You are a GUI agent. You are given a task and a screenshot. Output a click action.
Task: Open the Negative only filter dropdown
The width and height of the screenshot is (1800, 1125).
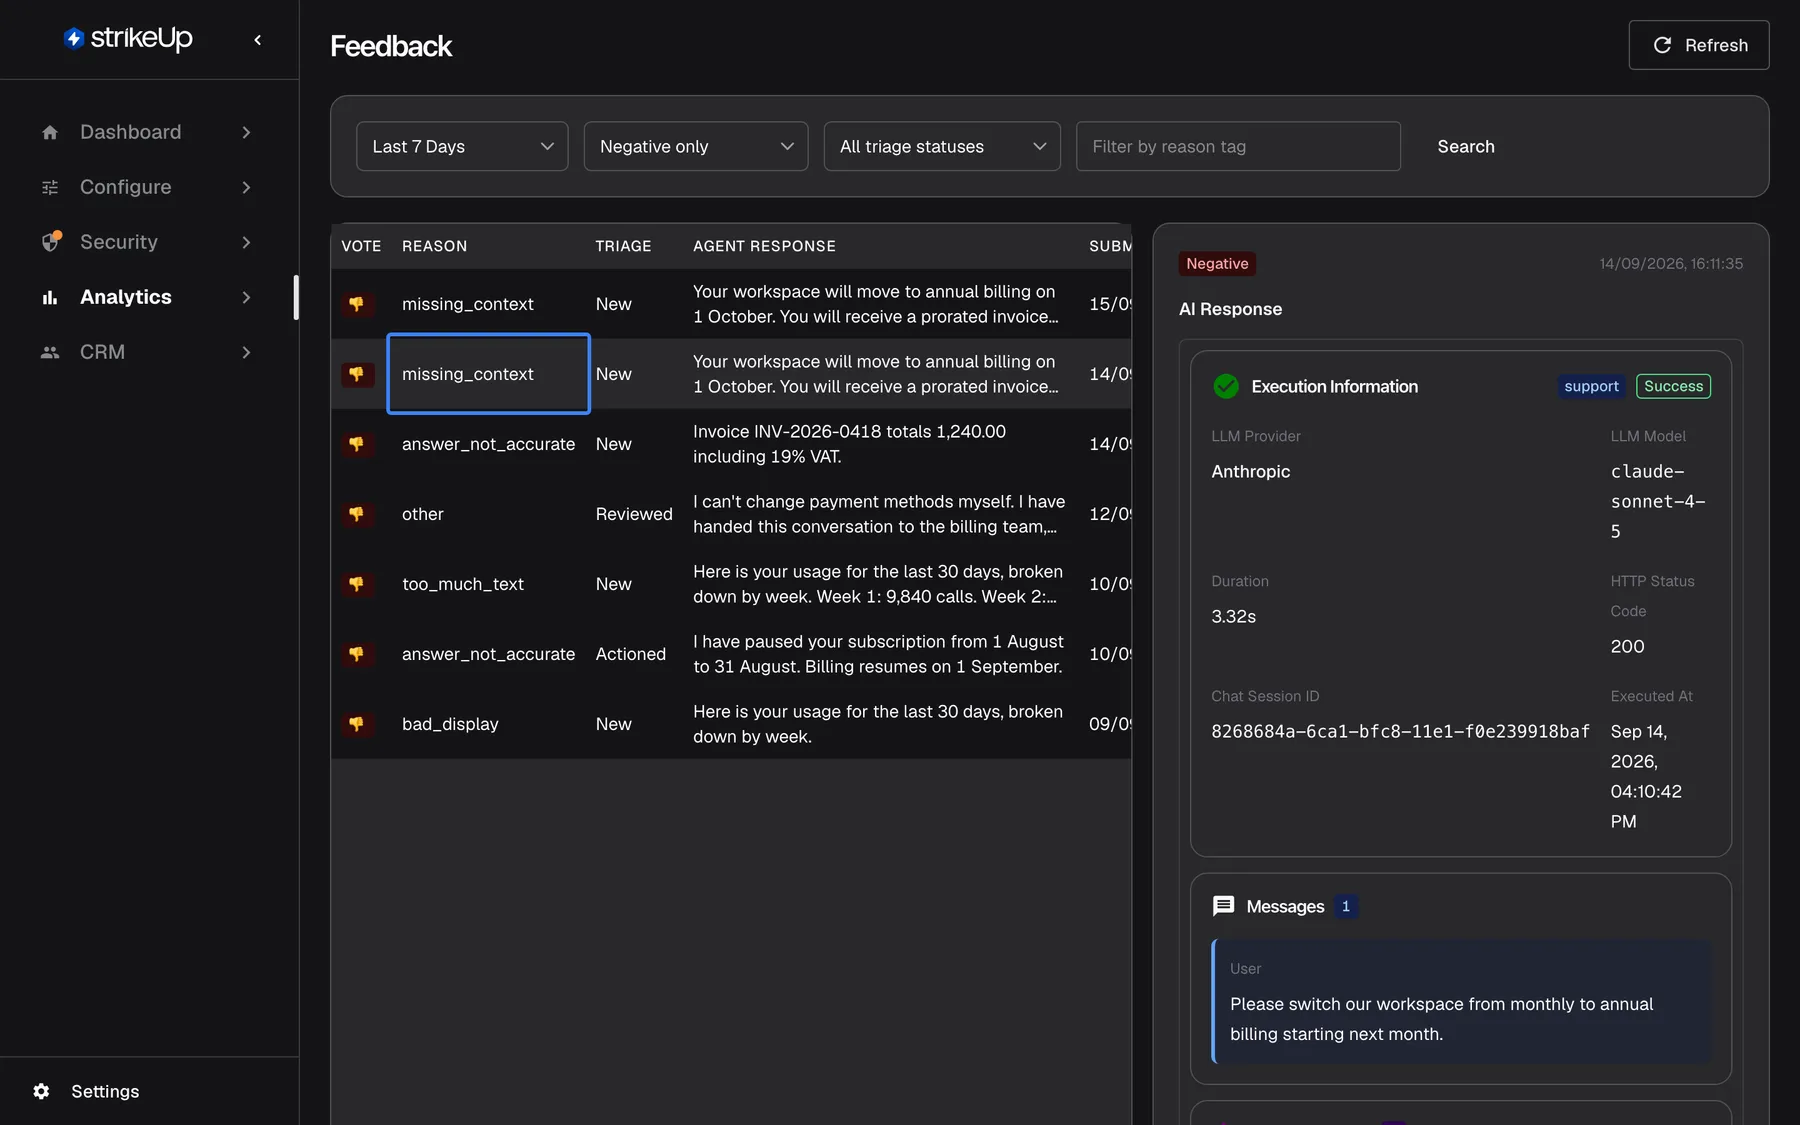696,146
